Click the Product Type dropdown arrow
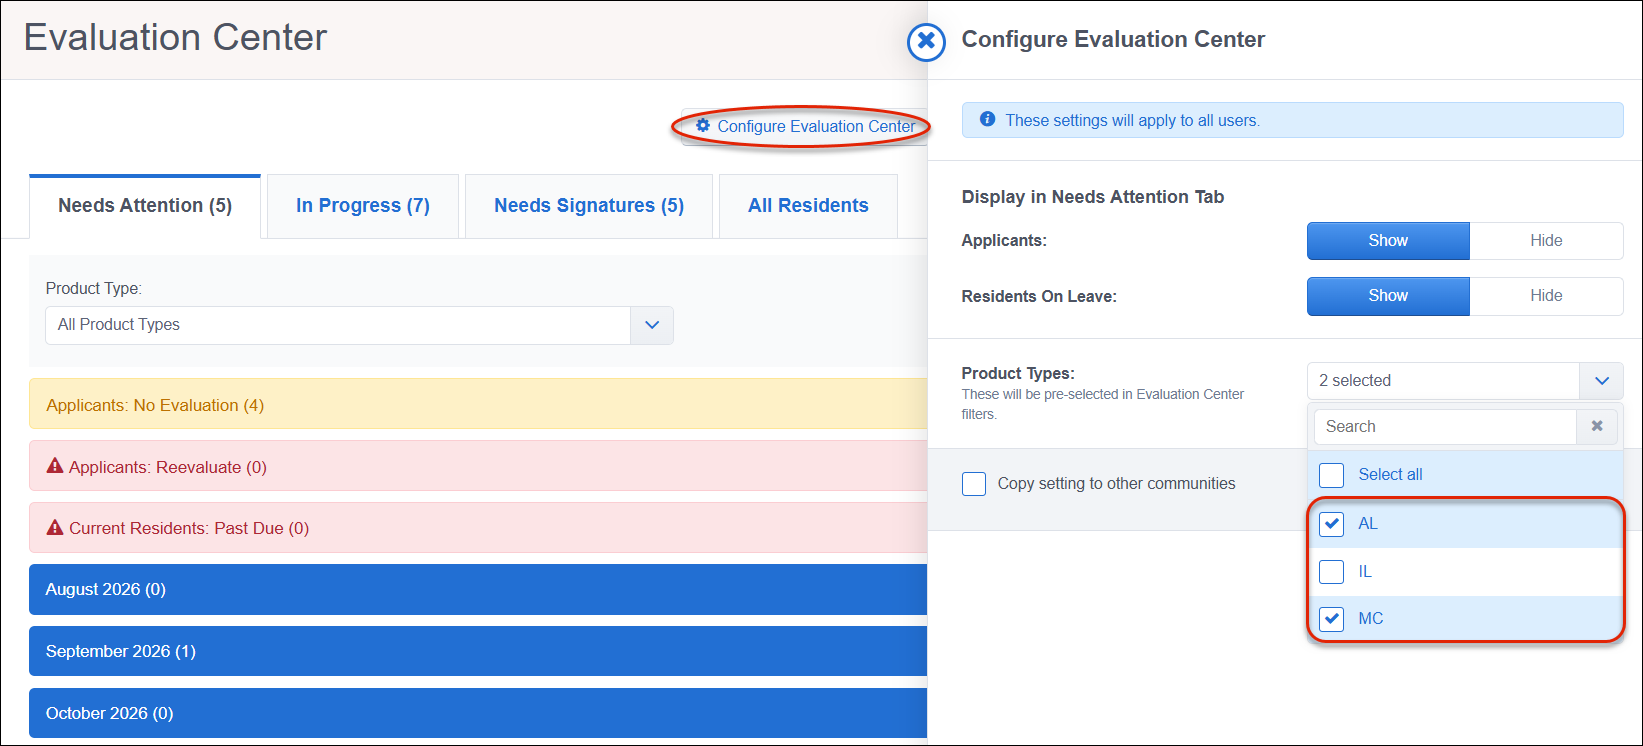1643x746 pixels. point(652,325)
